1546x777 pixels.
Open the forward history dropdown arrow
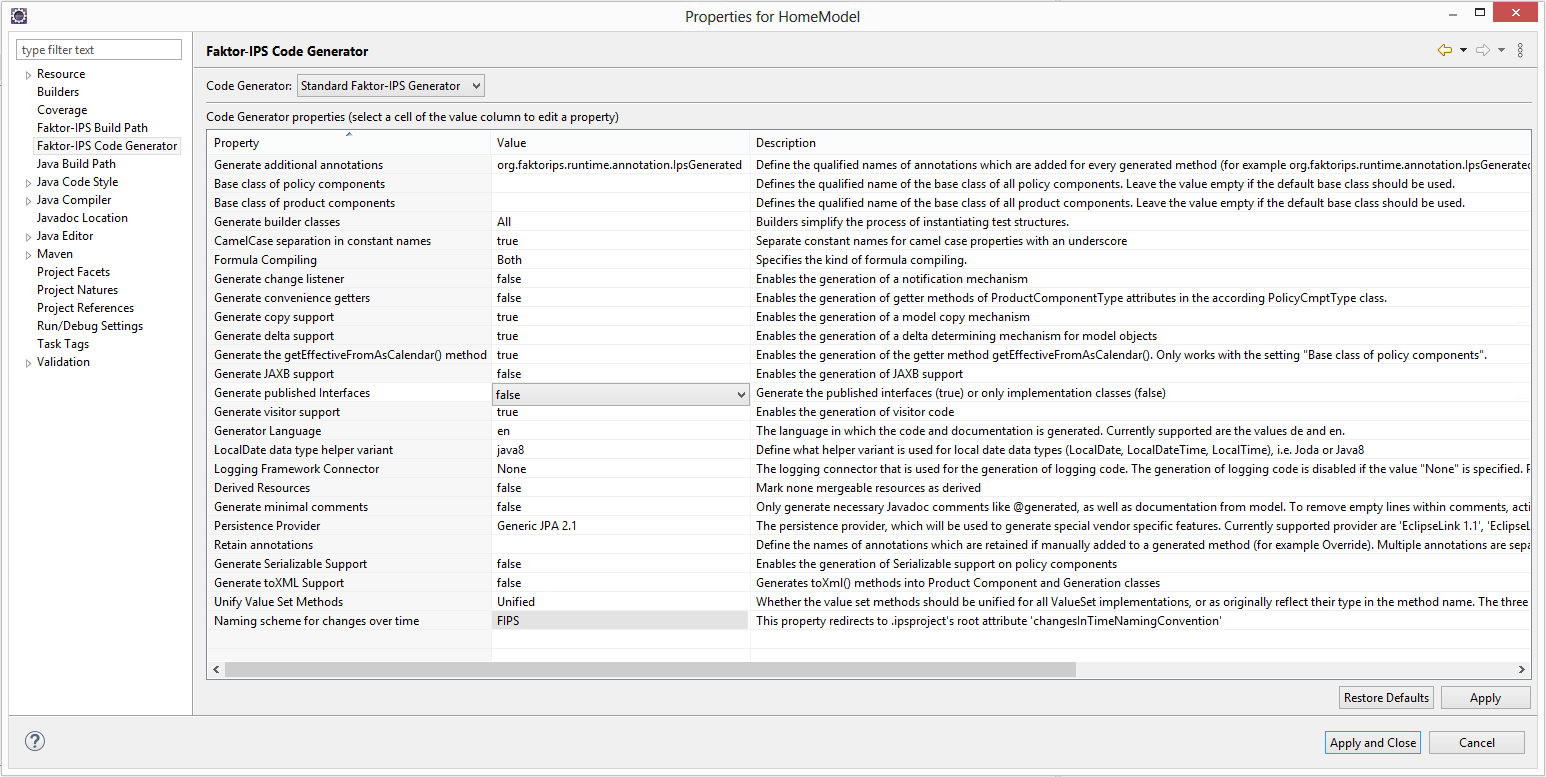1501,50
